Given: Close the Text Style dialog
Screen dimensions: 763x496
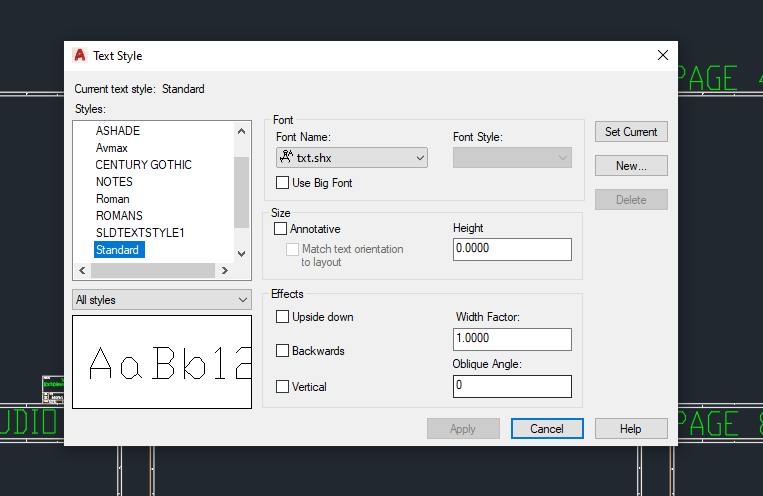Looking at the screenshot, I should click(x=662, y=55).
